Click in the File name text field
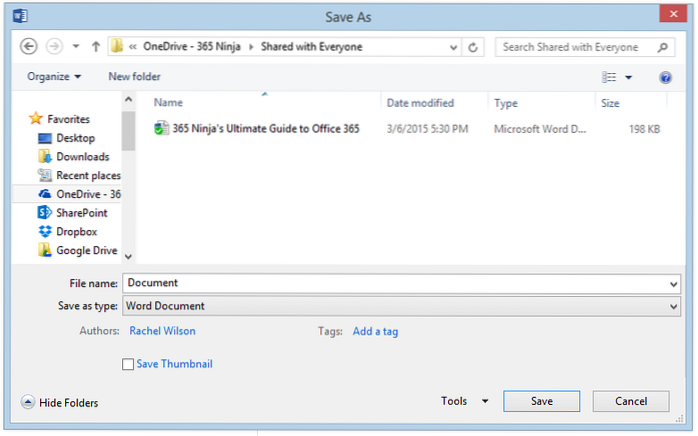The width and height of the screenshot is (698, 436). 390,284
